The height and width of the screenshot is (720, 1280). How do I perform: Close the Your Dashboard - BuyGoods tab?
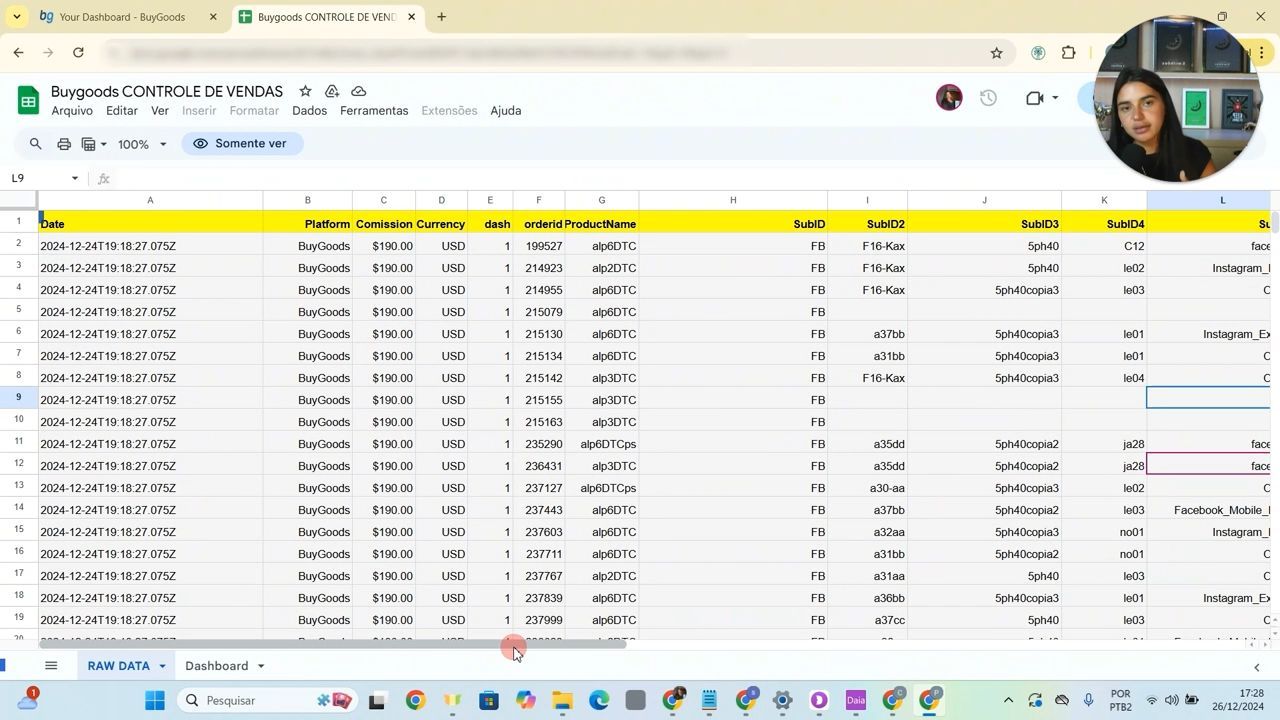(x=213, y=17)
